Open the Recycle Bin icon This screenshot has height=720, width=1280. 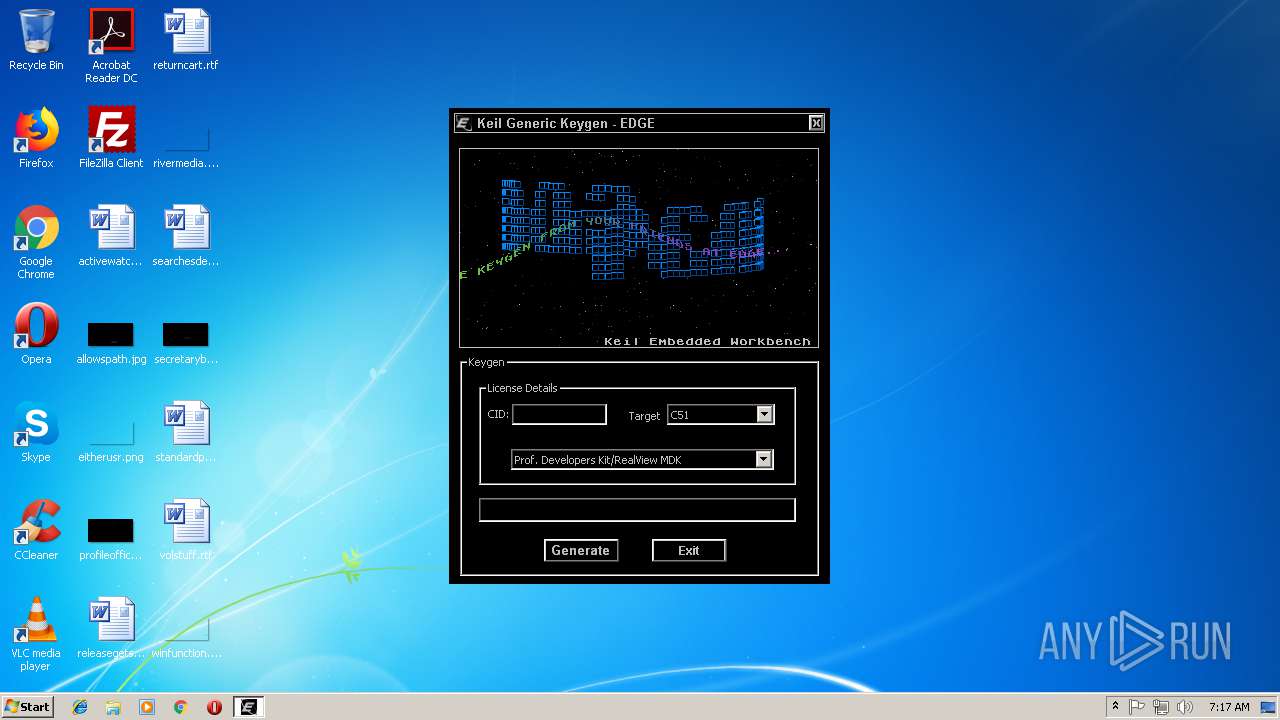[36, 40]
